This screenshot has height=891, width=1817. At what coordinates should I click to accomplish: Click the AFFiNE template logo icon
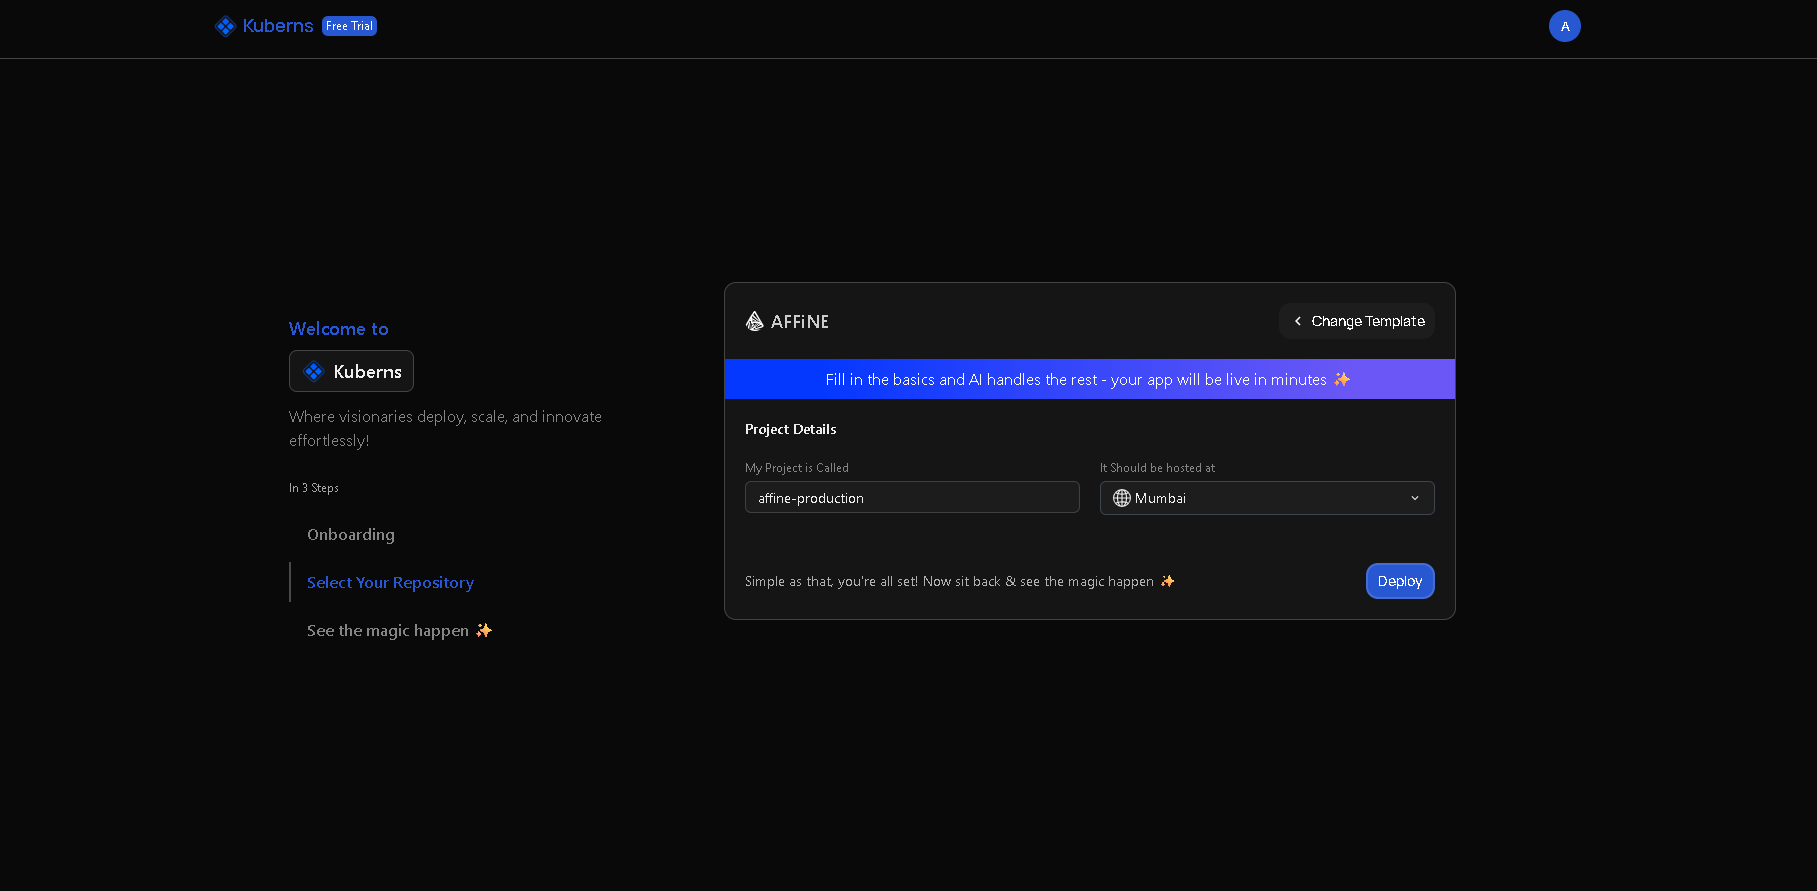coord(755,321)
